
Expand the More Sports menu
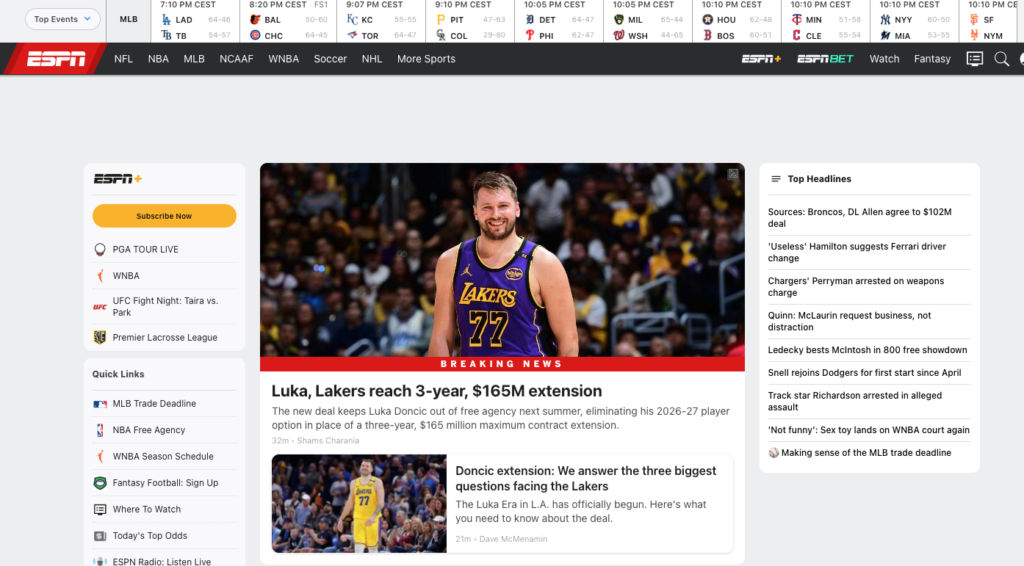point(425,59)
